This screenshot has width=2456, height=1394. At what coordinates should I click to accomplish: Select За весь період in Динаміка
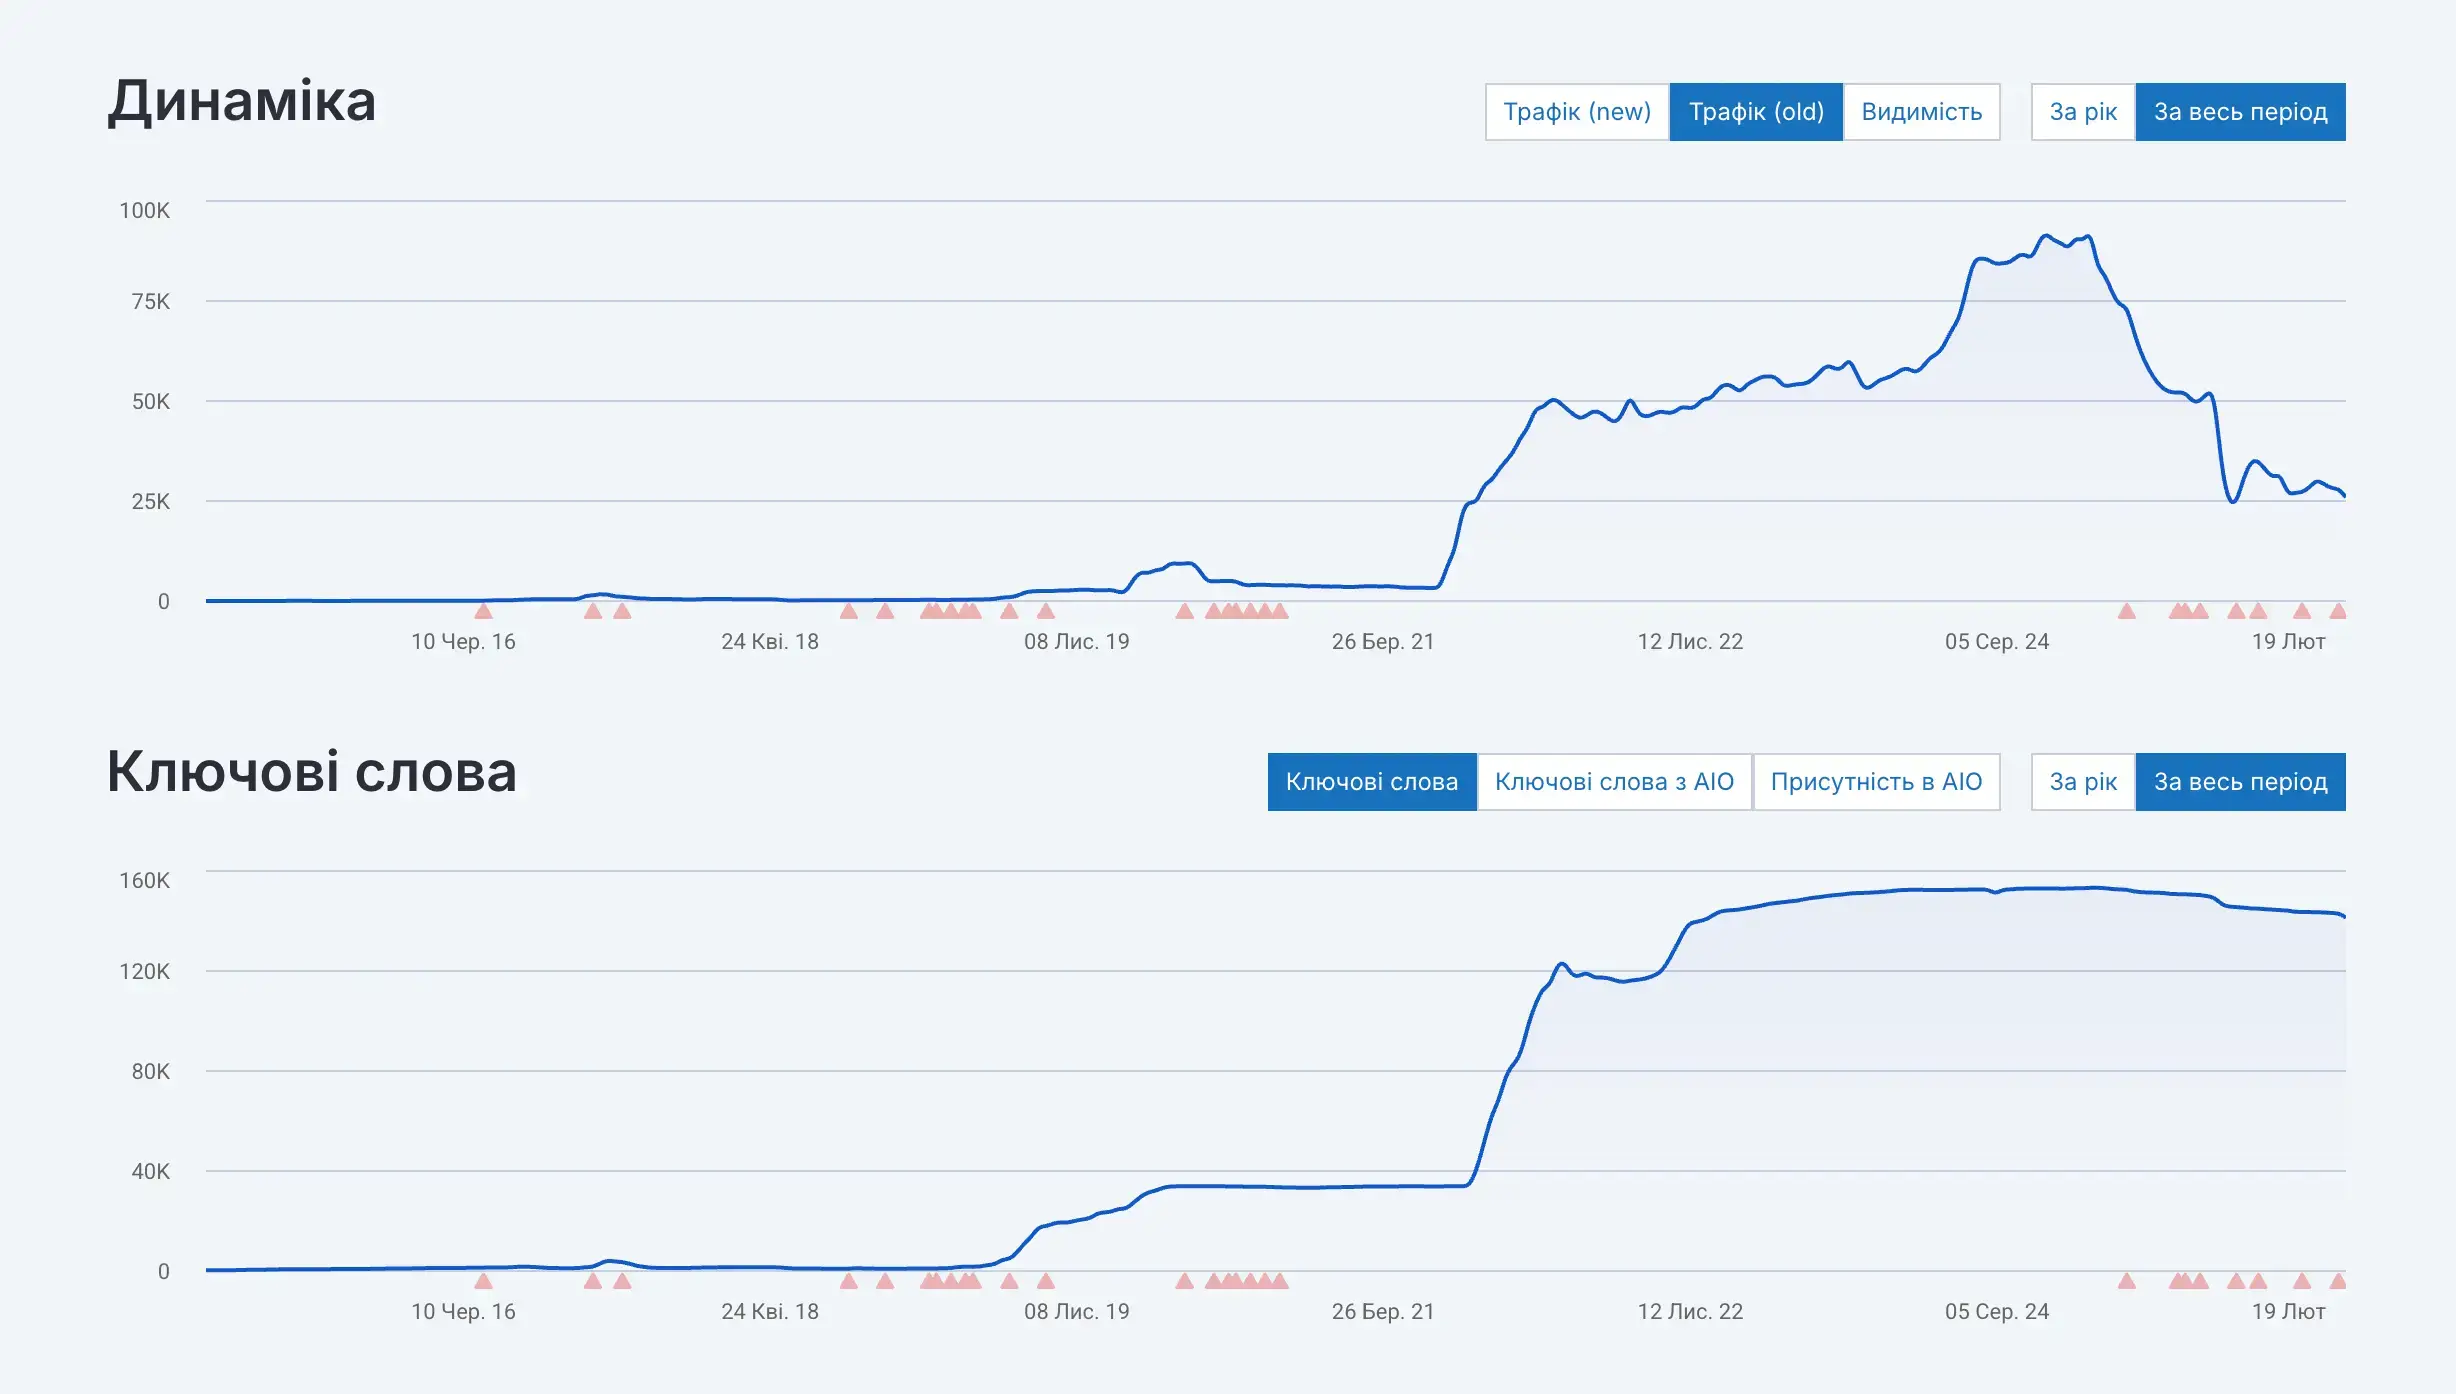coord(2240,112)
